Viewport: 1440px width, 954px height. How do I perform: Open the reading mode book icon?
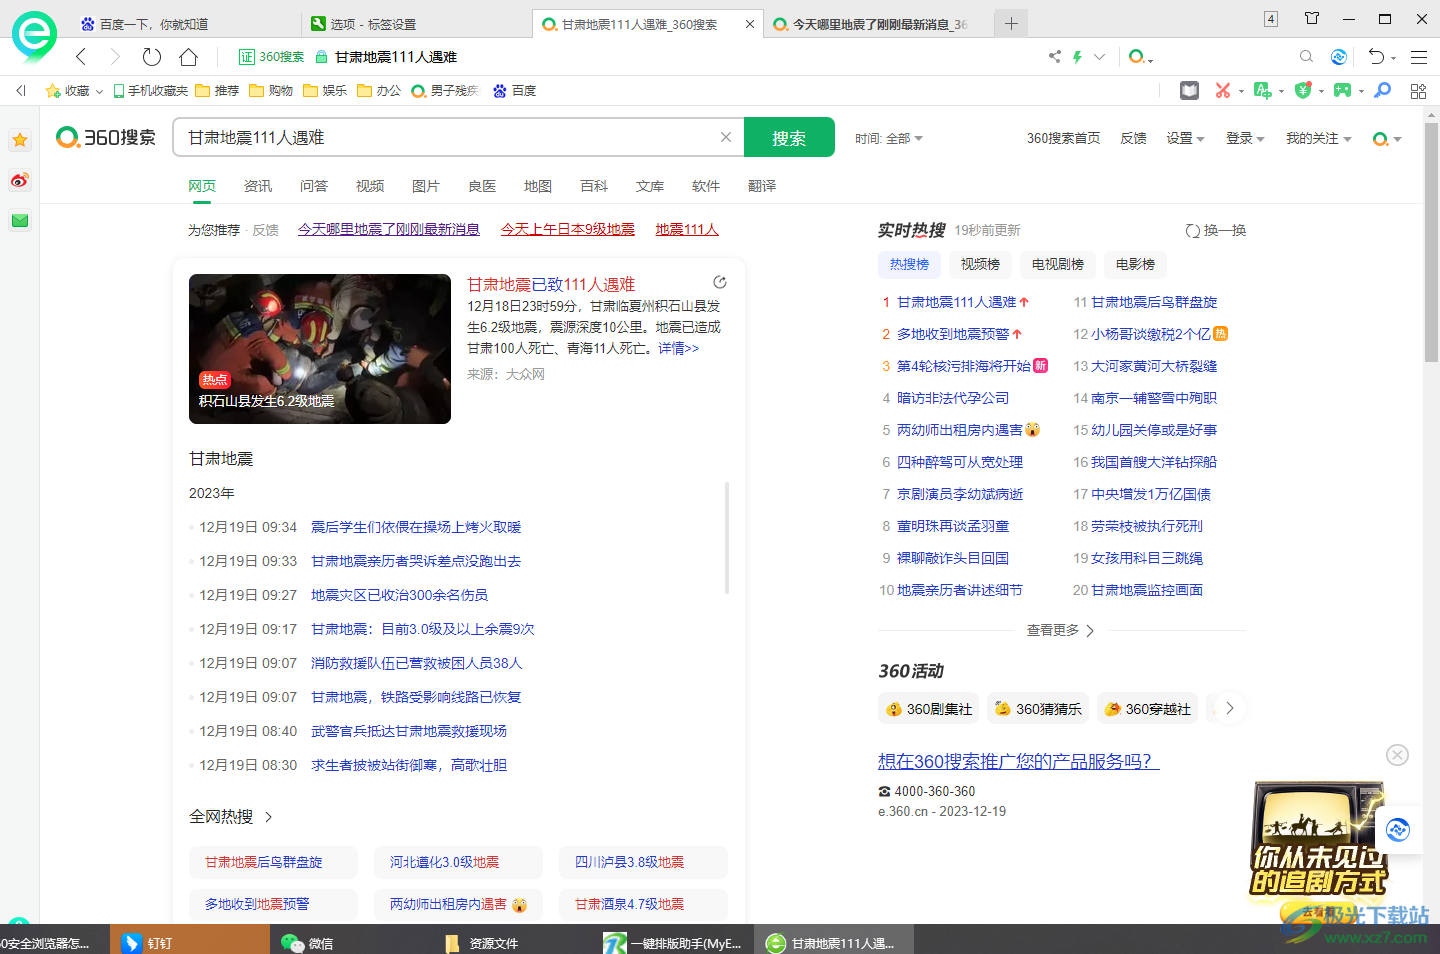tap(1189, 90)
